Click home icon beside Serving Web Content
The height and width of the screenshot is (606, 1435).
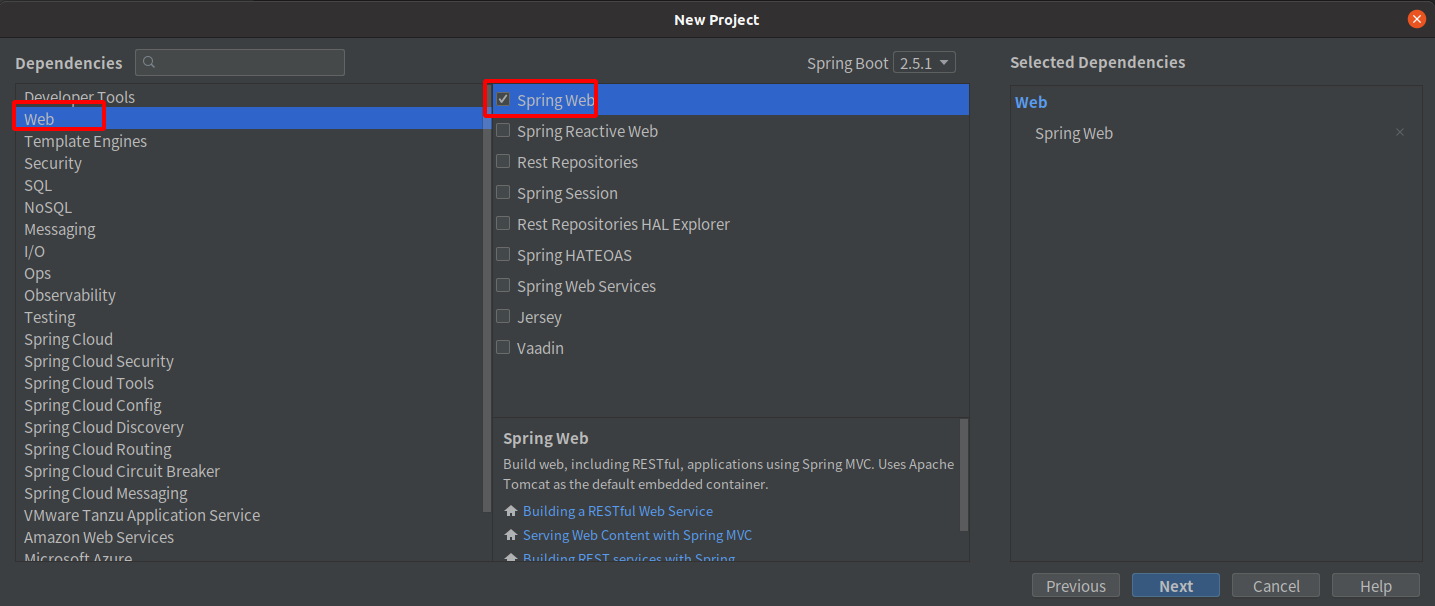coord(511,535)
